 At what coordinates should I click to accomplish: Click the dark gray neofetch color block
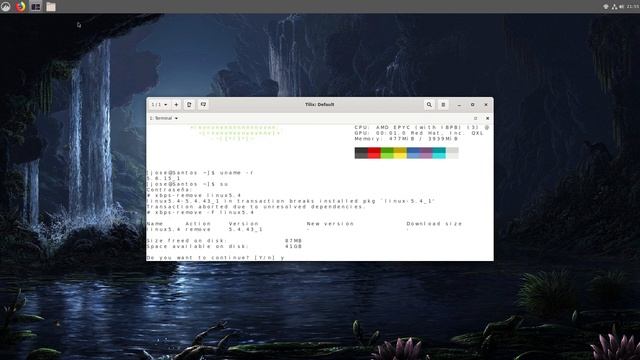(x=361, y=153)
